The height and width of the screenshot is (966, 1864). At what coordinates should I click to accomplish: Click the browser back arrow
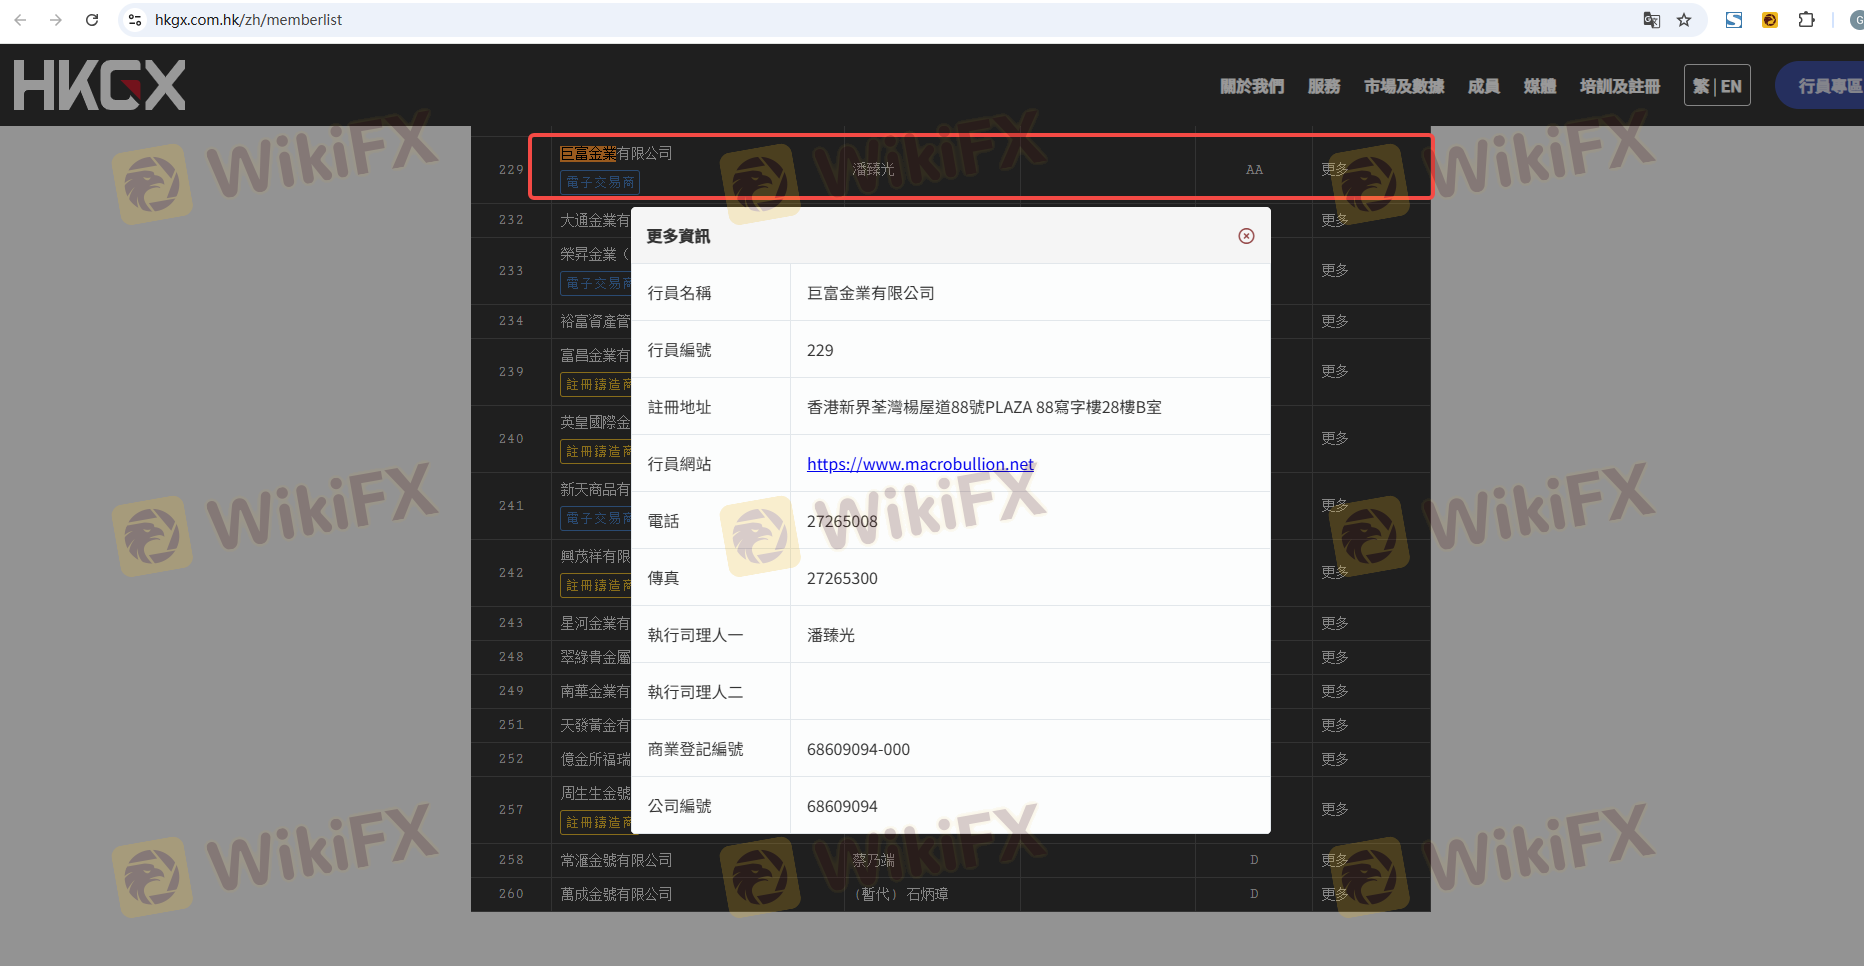[x=20, y=20]
